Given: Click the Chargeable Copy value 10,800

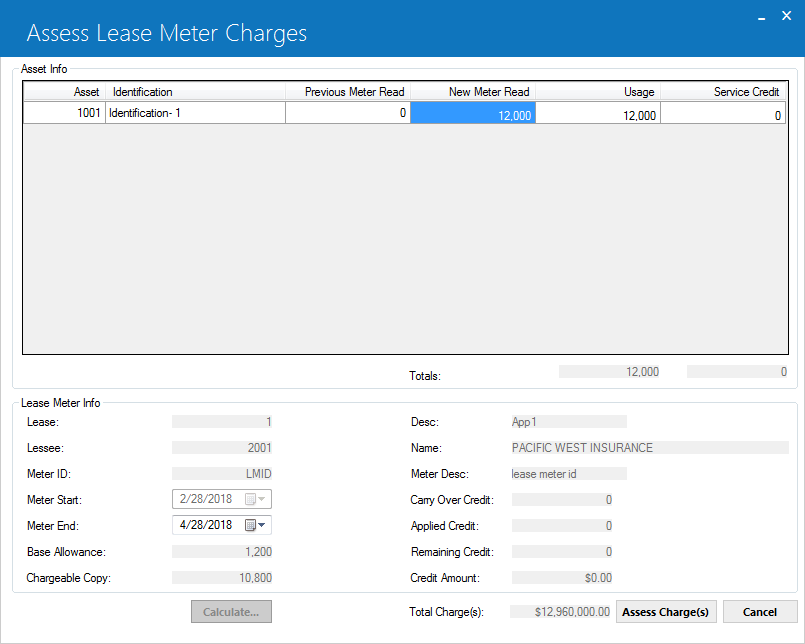Looking at the screenshot, I should [x=222, y=578].
